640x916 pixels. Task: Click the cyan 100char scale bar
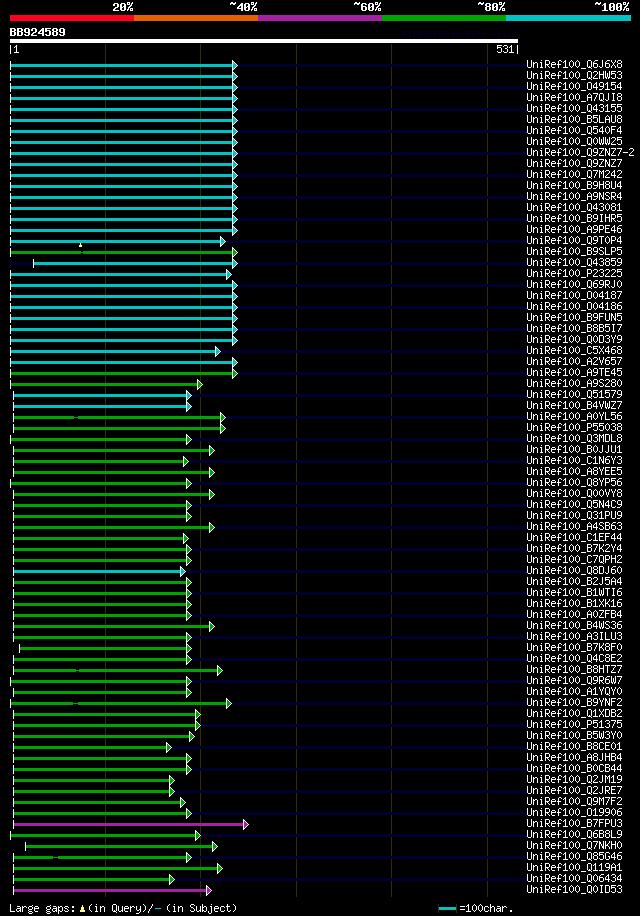tap(447, 909)
